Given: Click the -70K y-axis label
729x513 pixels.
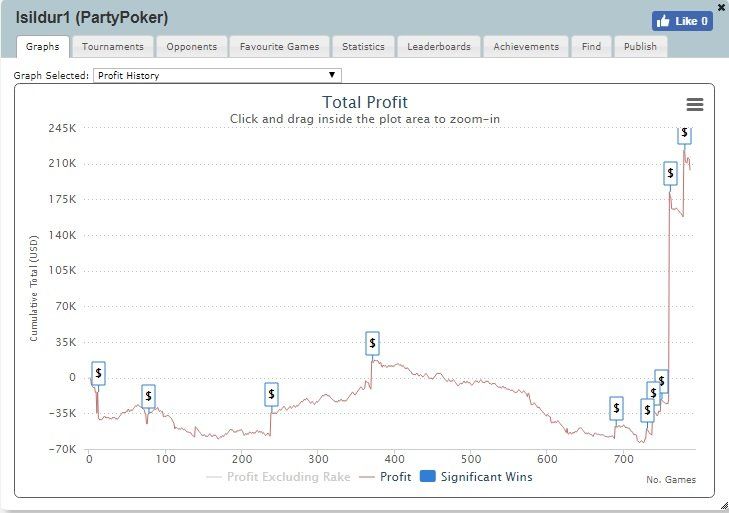Looking at the screenshot, I should coord(62,449).
